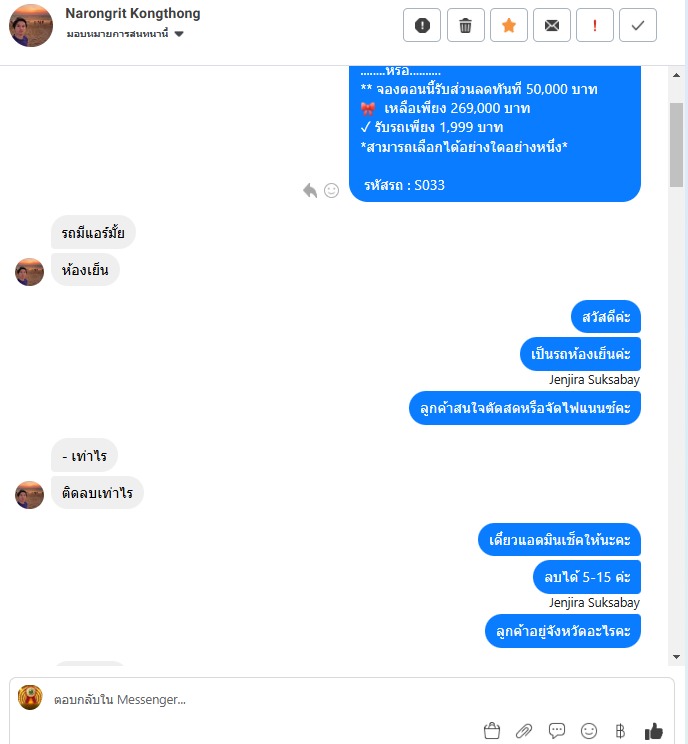The image size is (688, 744).
Task: Open the shopping bag product icon
Action: coord(492,731)
